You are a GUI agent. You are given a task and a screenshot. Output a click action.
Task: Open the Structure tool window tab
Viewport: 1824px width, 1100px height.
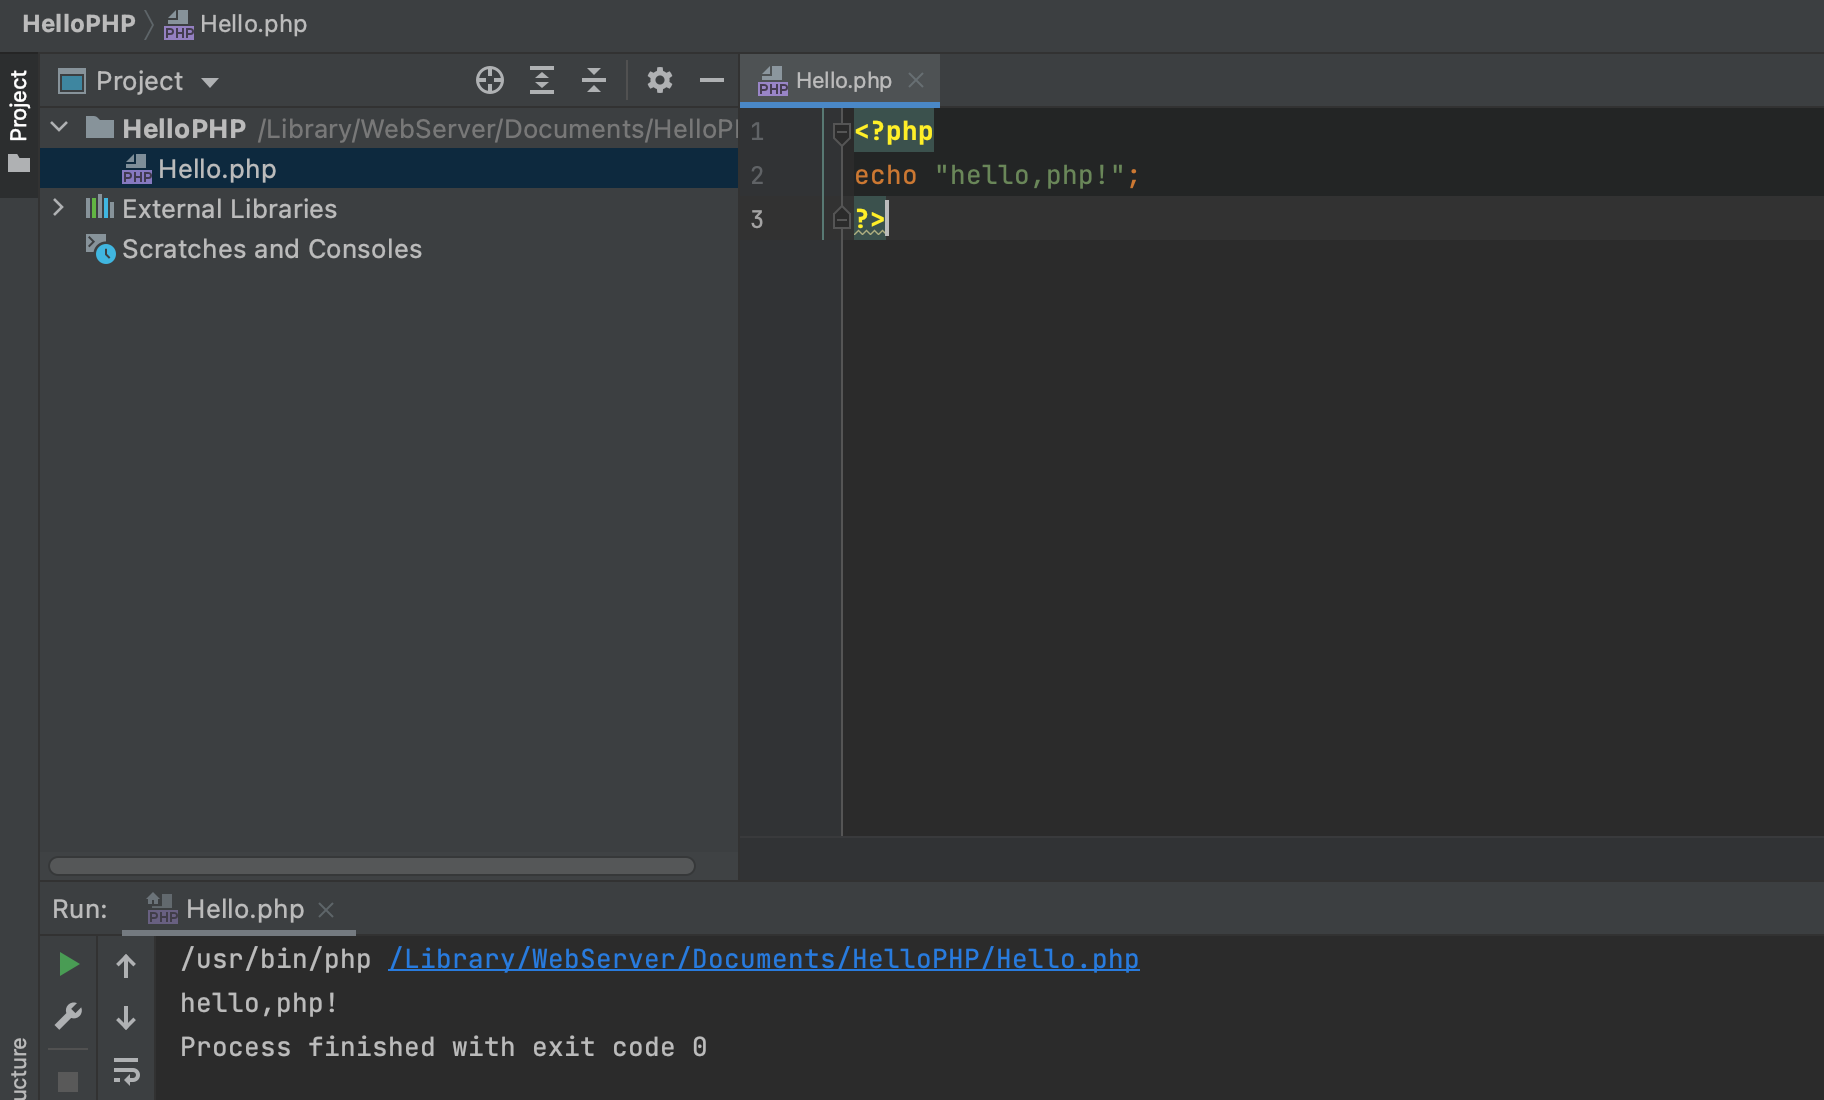[19, 1068]
